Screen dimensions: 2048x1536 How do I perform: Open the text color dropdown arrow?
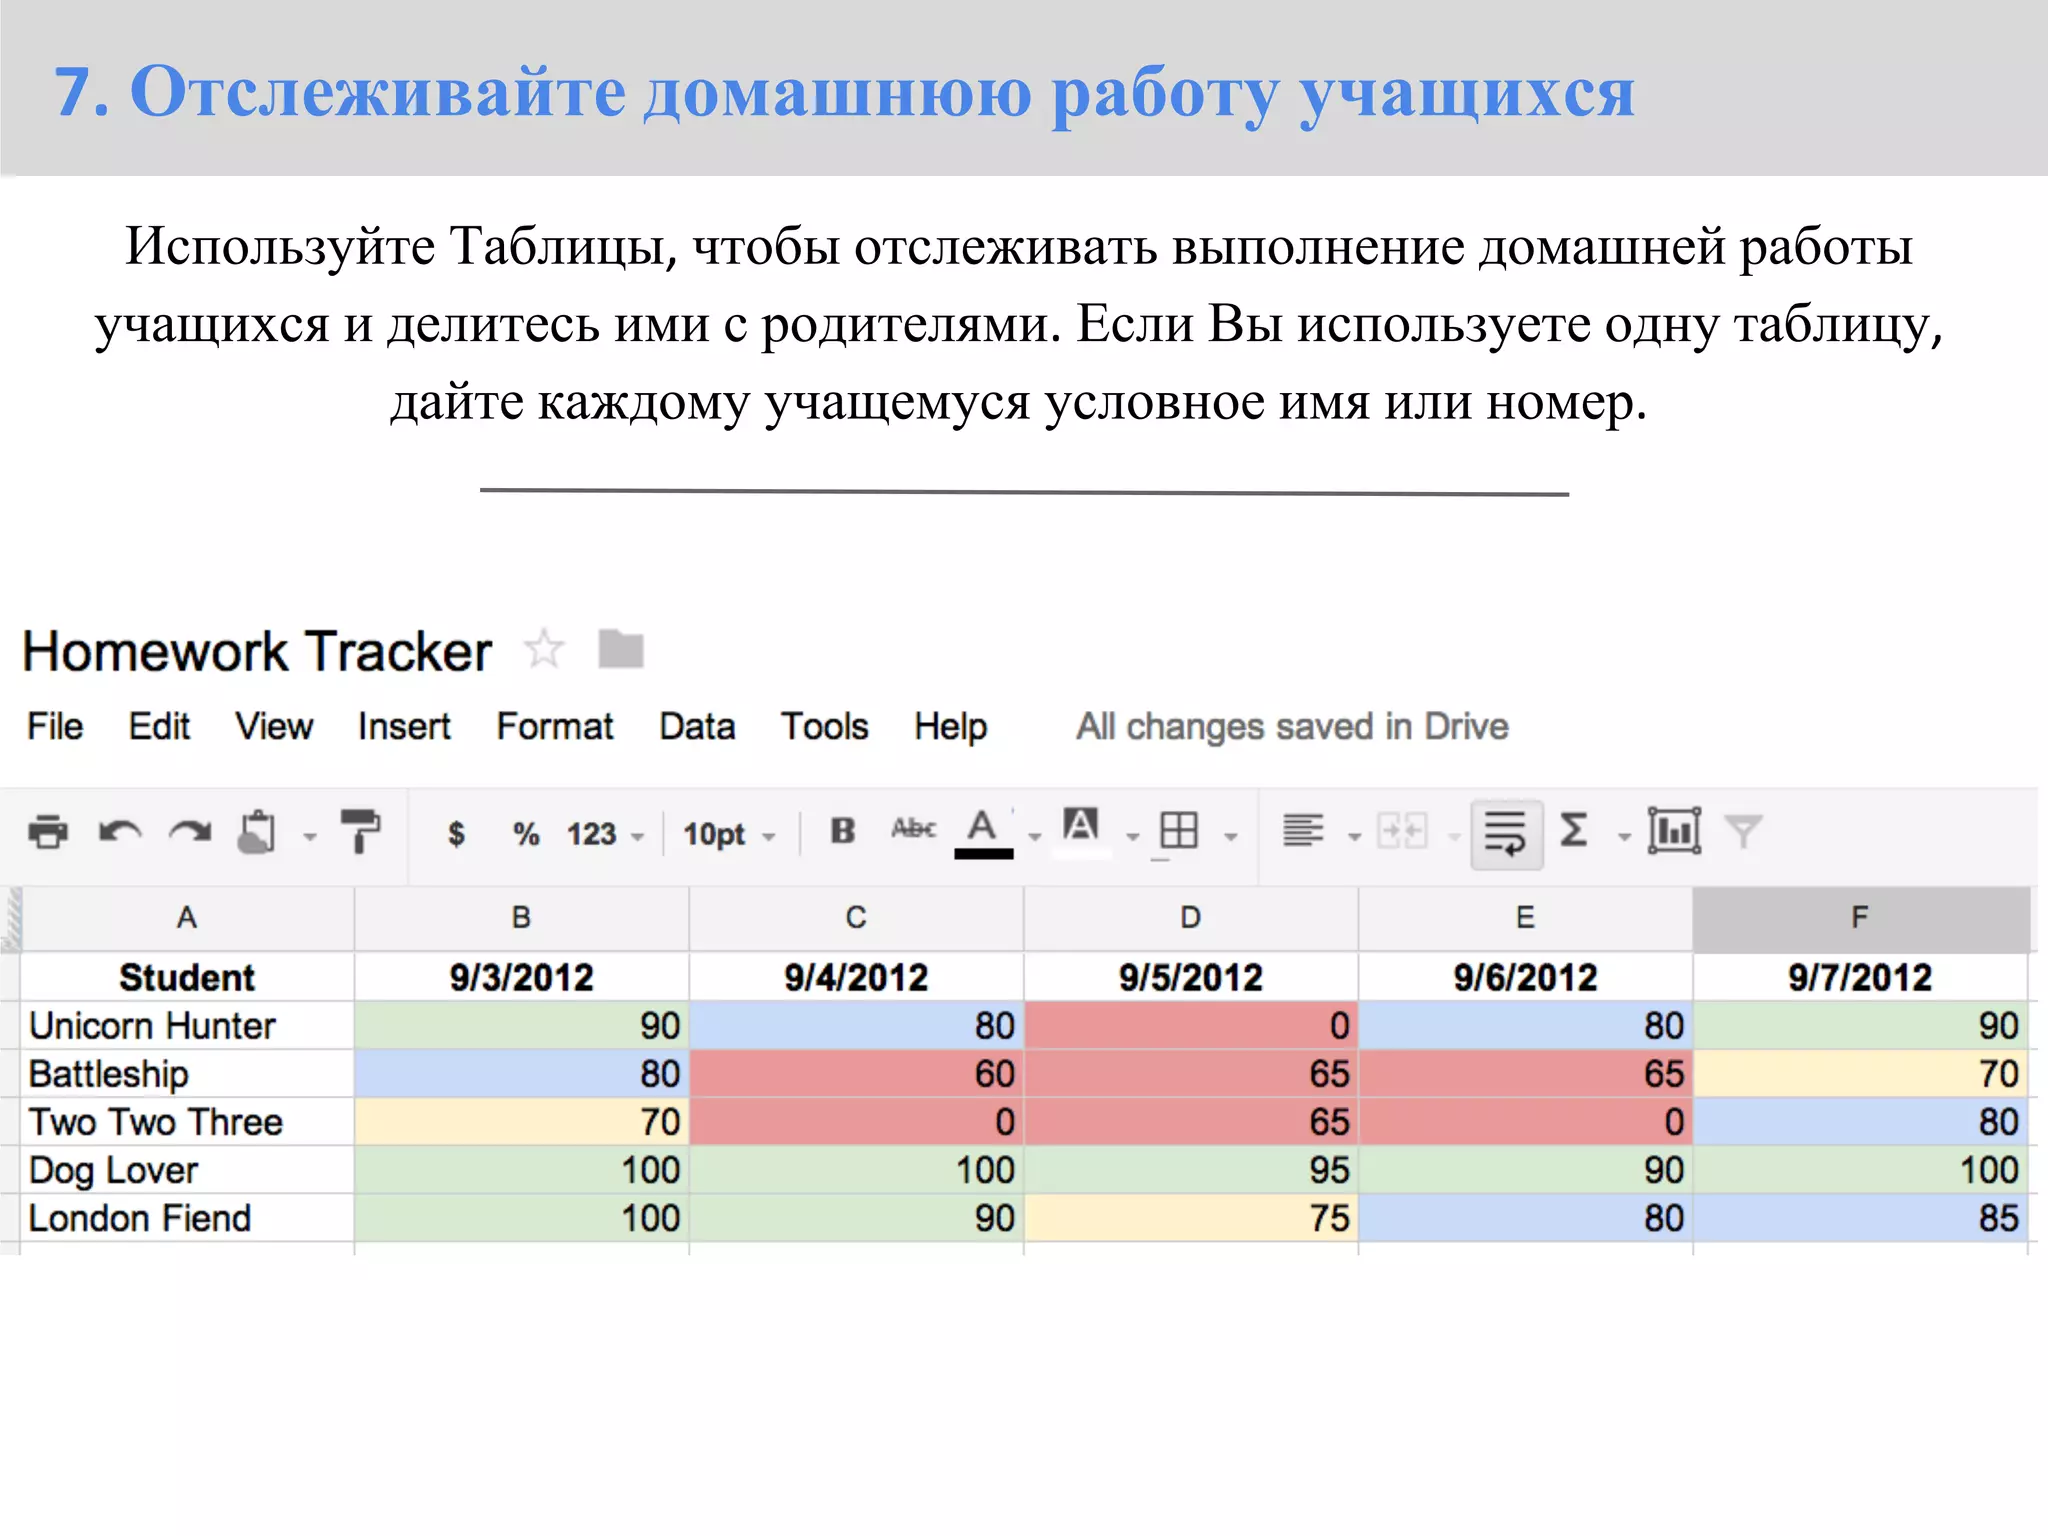tap(1035, 836)
